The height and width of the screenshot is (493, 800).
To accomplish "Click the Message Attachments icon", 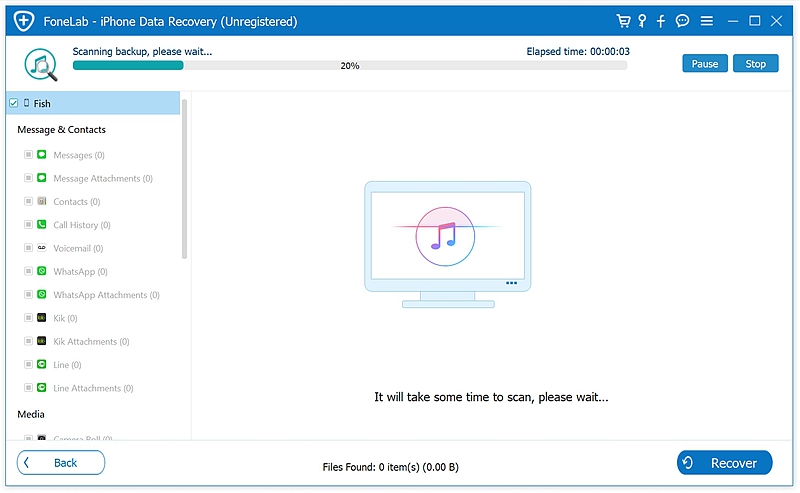I will tap(42, 178).
